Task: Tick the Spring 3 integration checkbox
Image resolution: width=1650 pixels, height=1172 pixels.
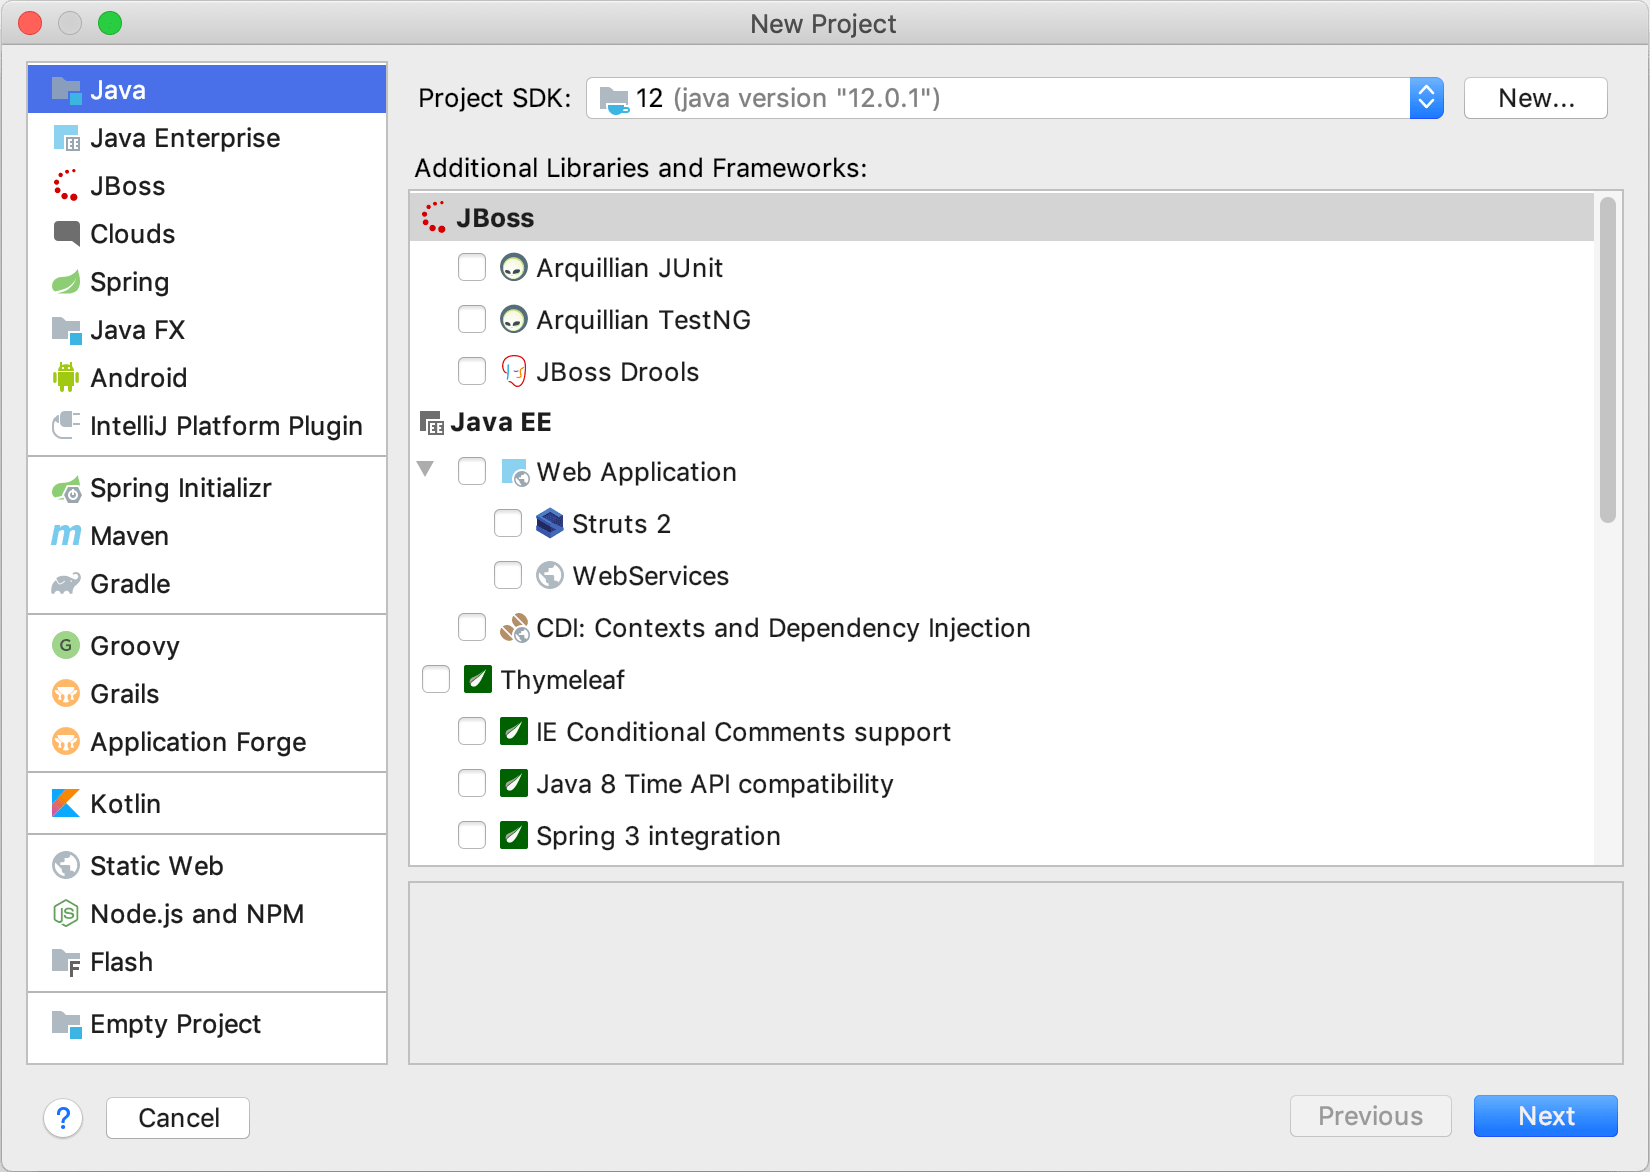Action: (472, 836)
